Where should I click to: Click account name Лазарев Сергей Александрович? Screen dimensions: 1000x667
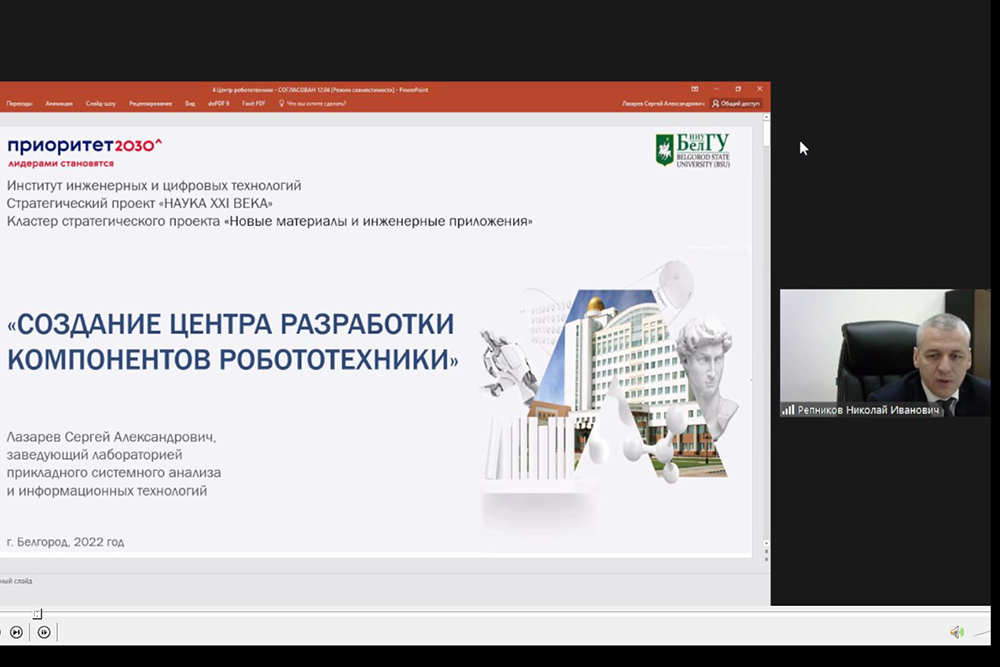[x=663, y=103]
